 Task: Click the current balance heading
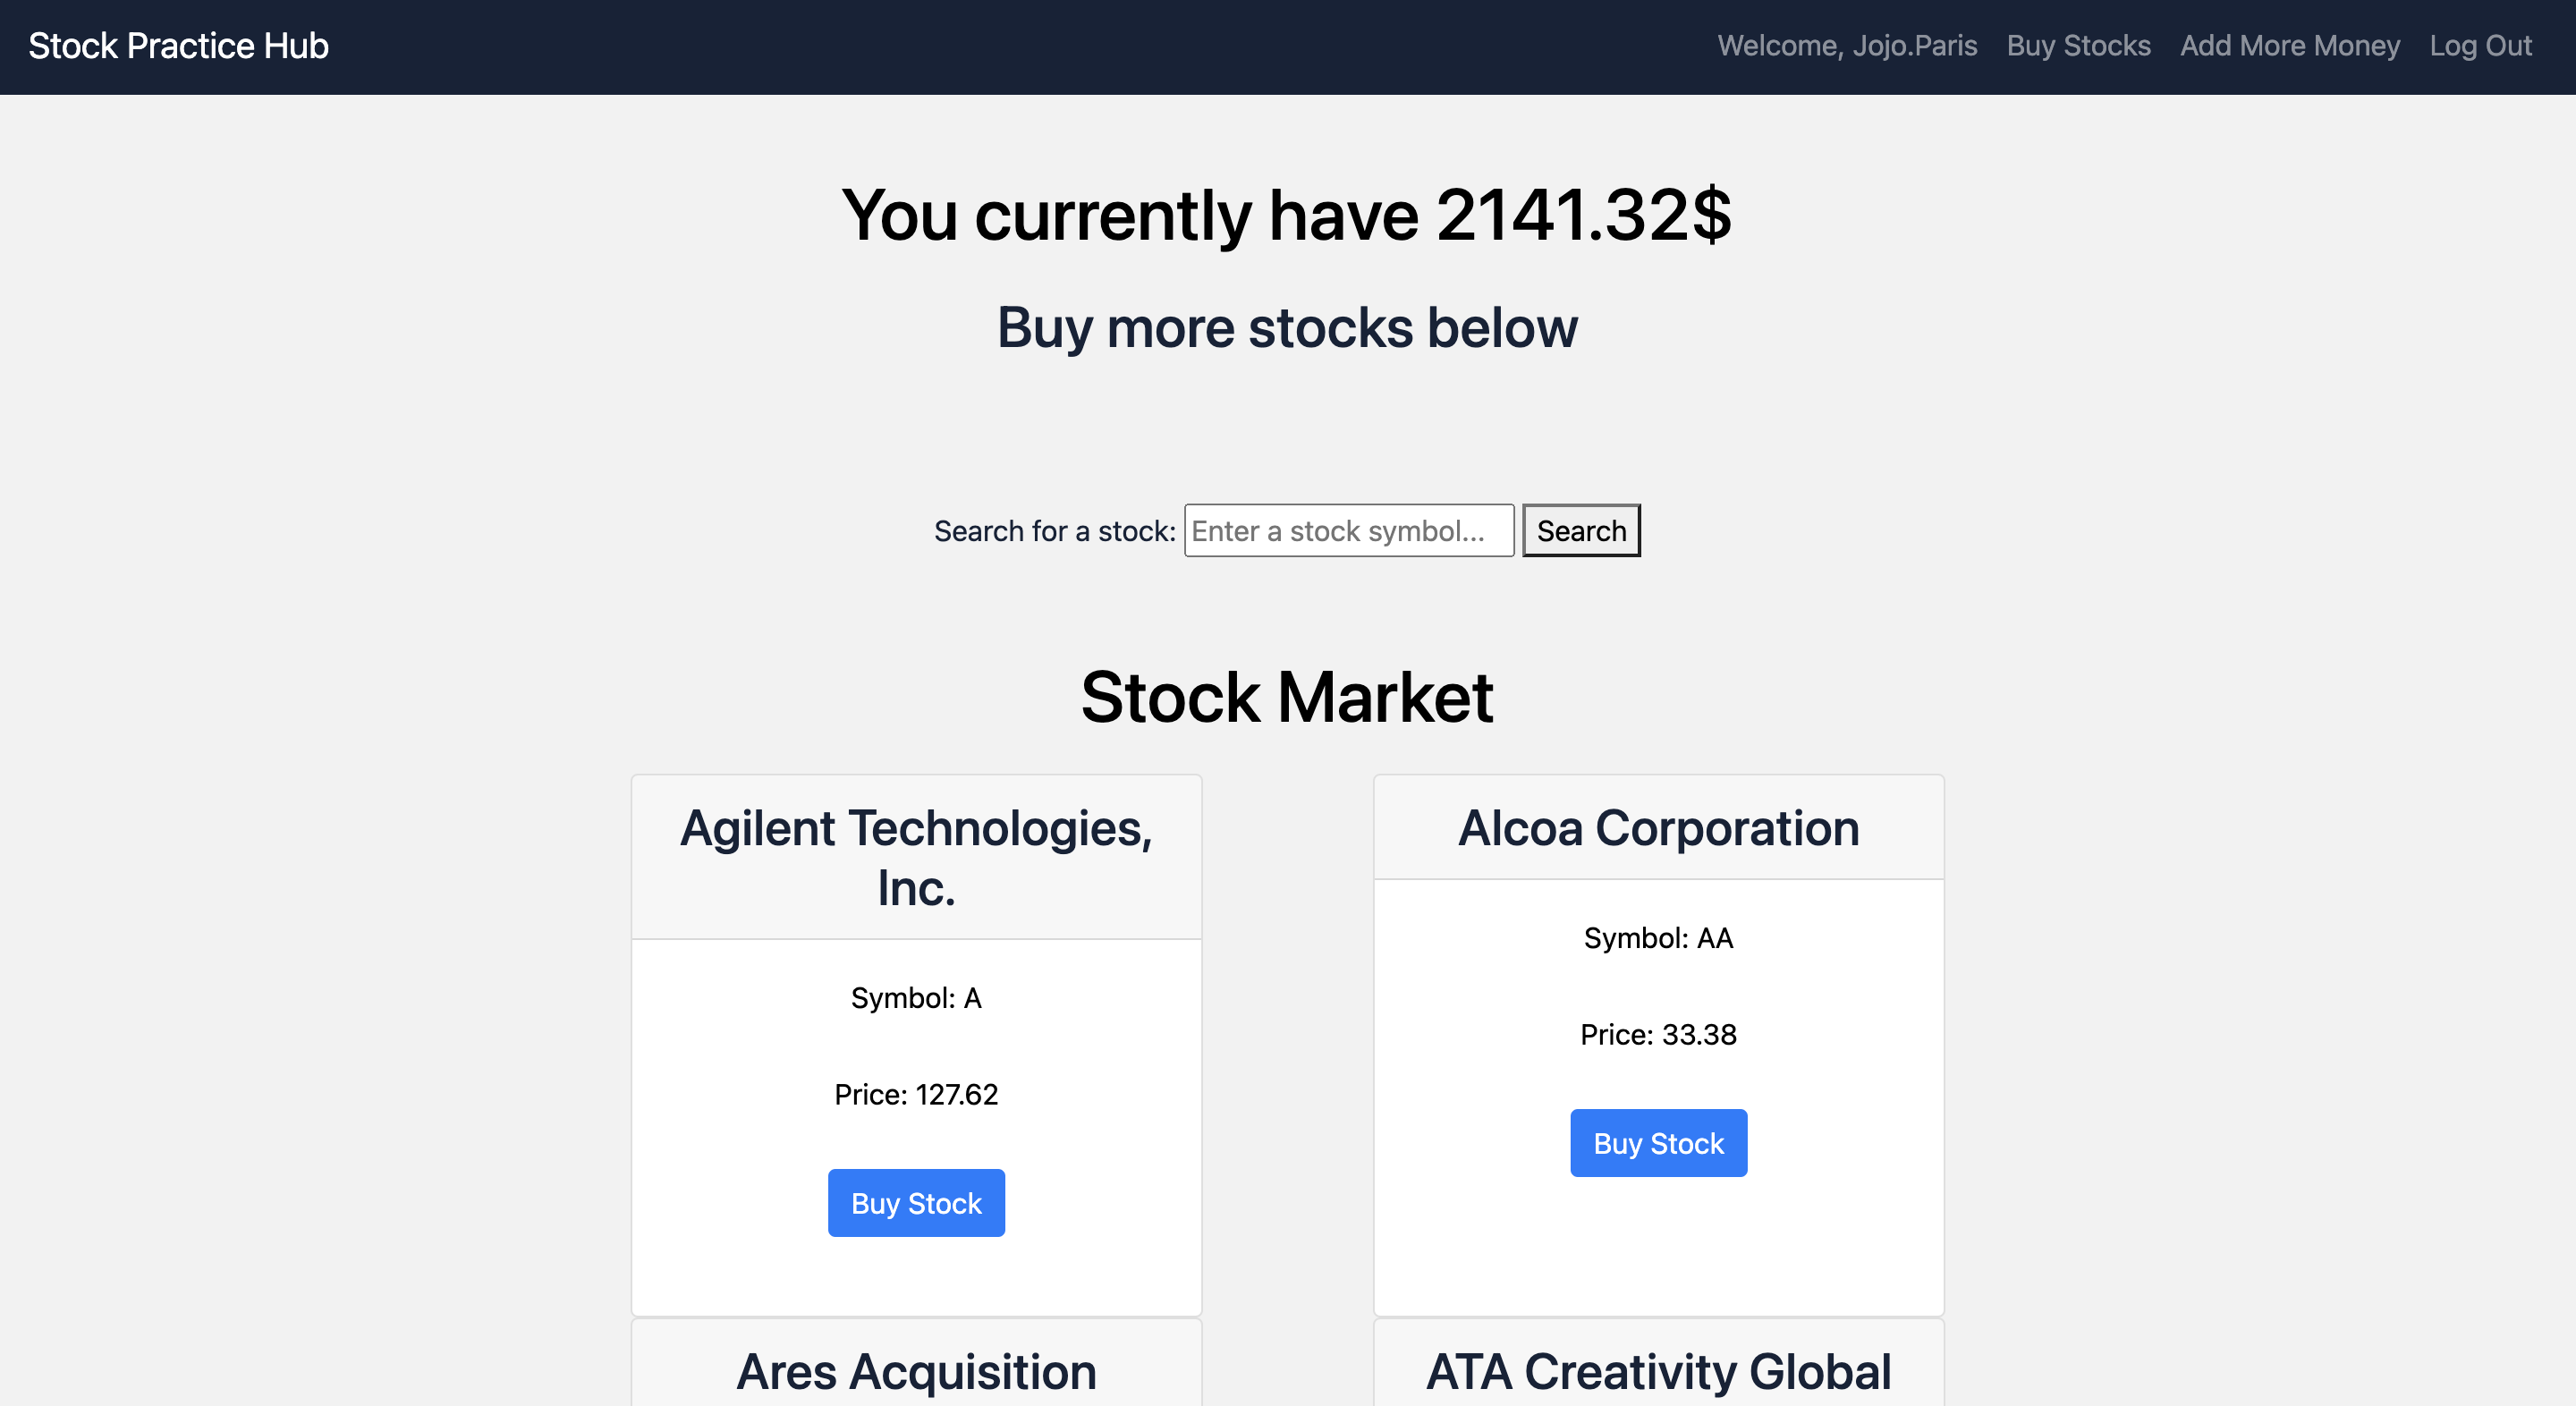coord(1288,212)
